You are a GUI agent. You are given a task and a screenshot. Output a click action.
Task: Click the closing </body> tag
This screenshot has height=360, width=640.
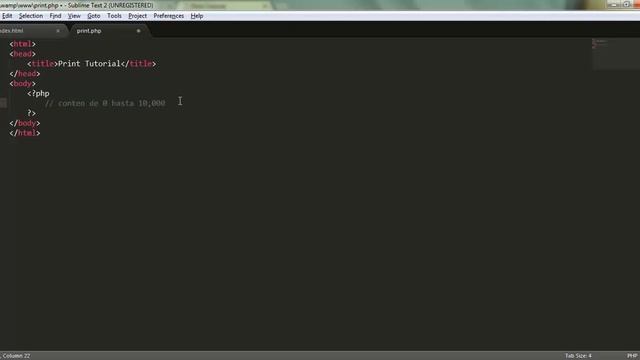[24, 123]
